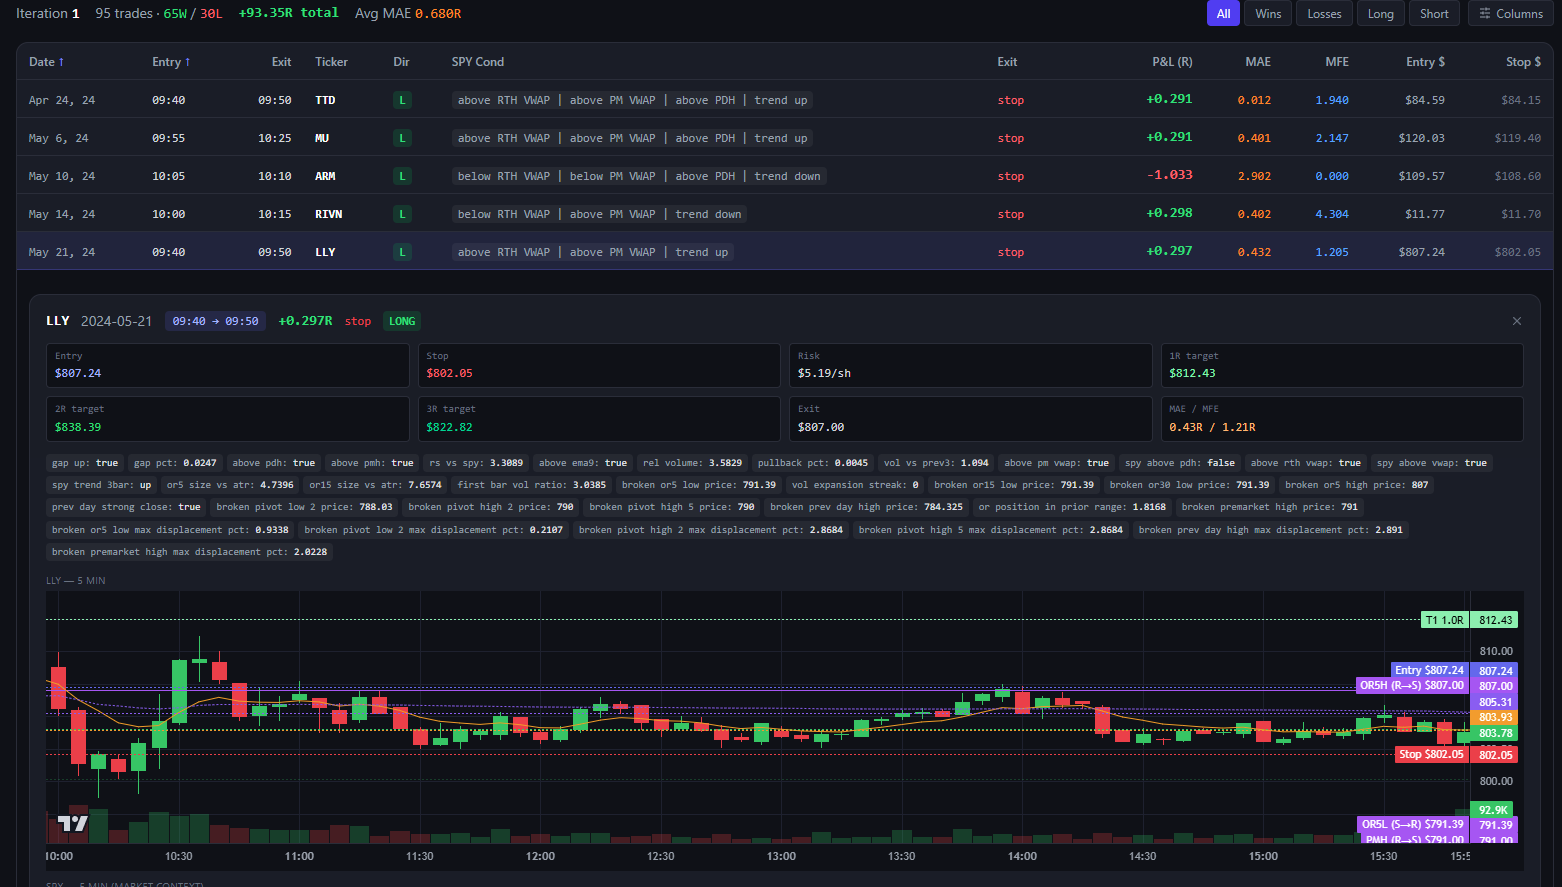The height and width of the screenshot is (887, 1562).
Task: Click the 803.93 orange price tag
Action: pyautogui.click(x=1494, y=717)
